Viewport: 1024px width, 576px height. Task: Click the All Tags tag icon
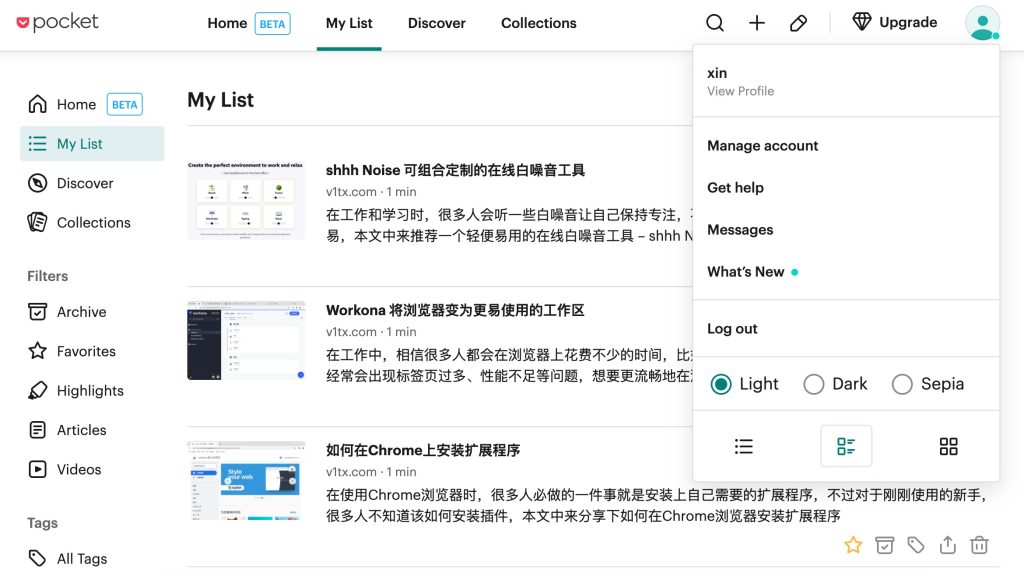37,558
